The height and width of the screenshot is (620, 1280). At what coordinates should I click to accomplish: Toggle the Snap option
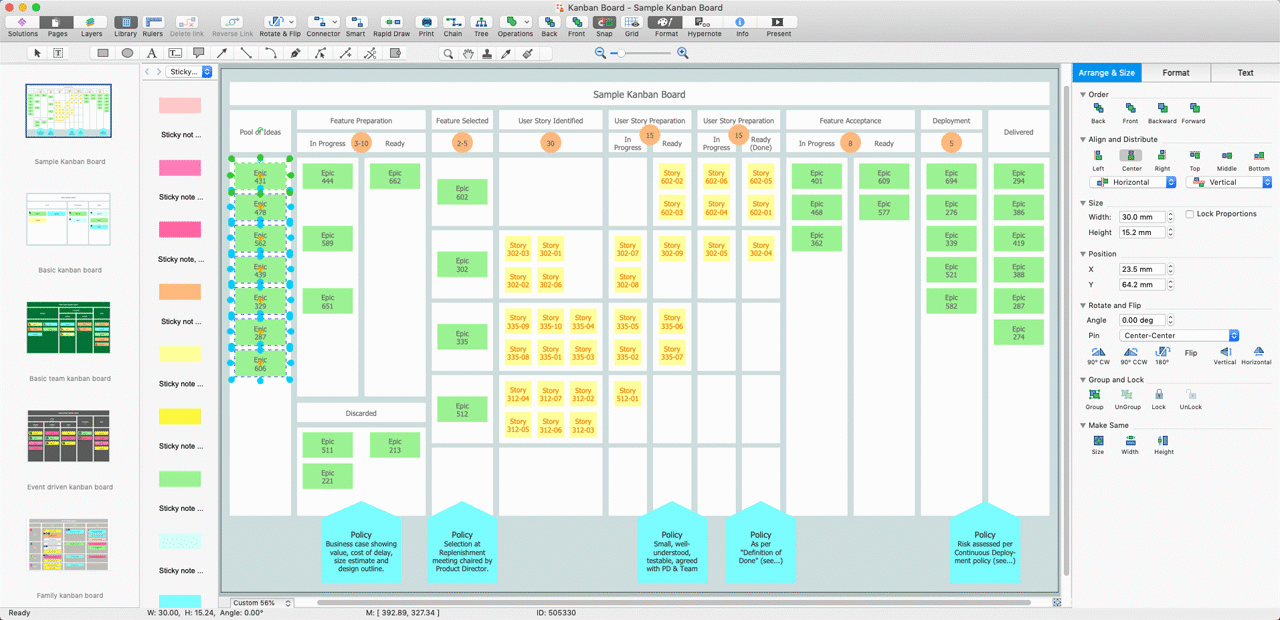(604, 21)
